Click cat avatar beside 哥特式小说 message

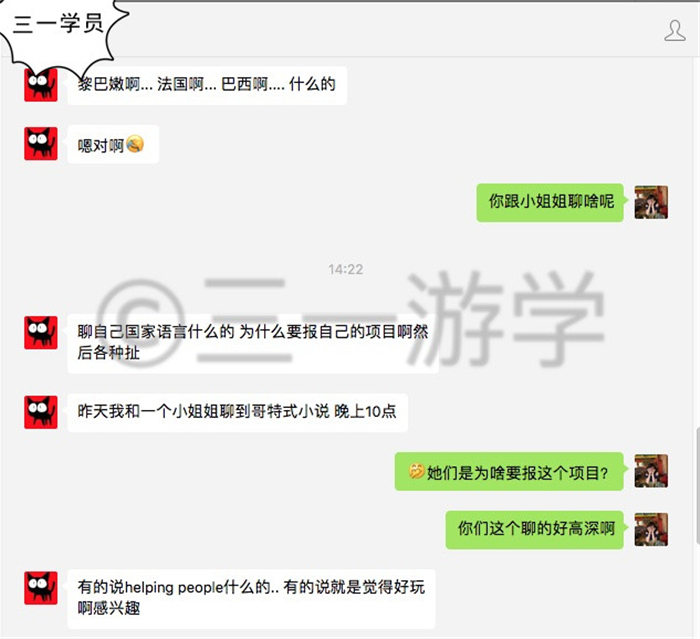coord(41,412)
